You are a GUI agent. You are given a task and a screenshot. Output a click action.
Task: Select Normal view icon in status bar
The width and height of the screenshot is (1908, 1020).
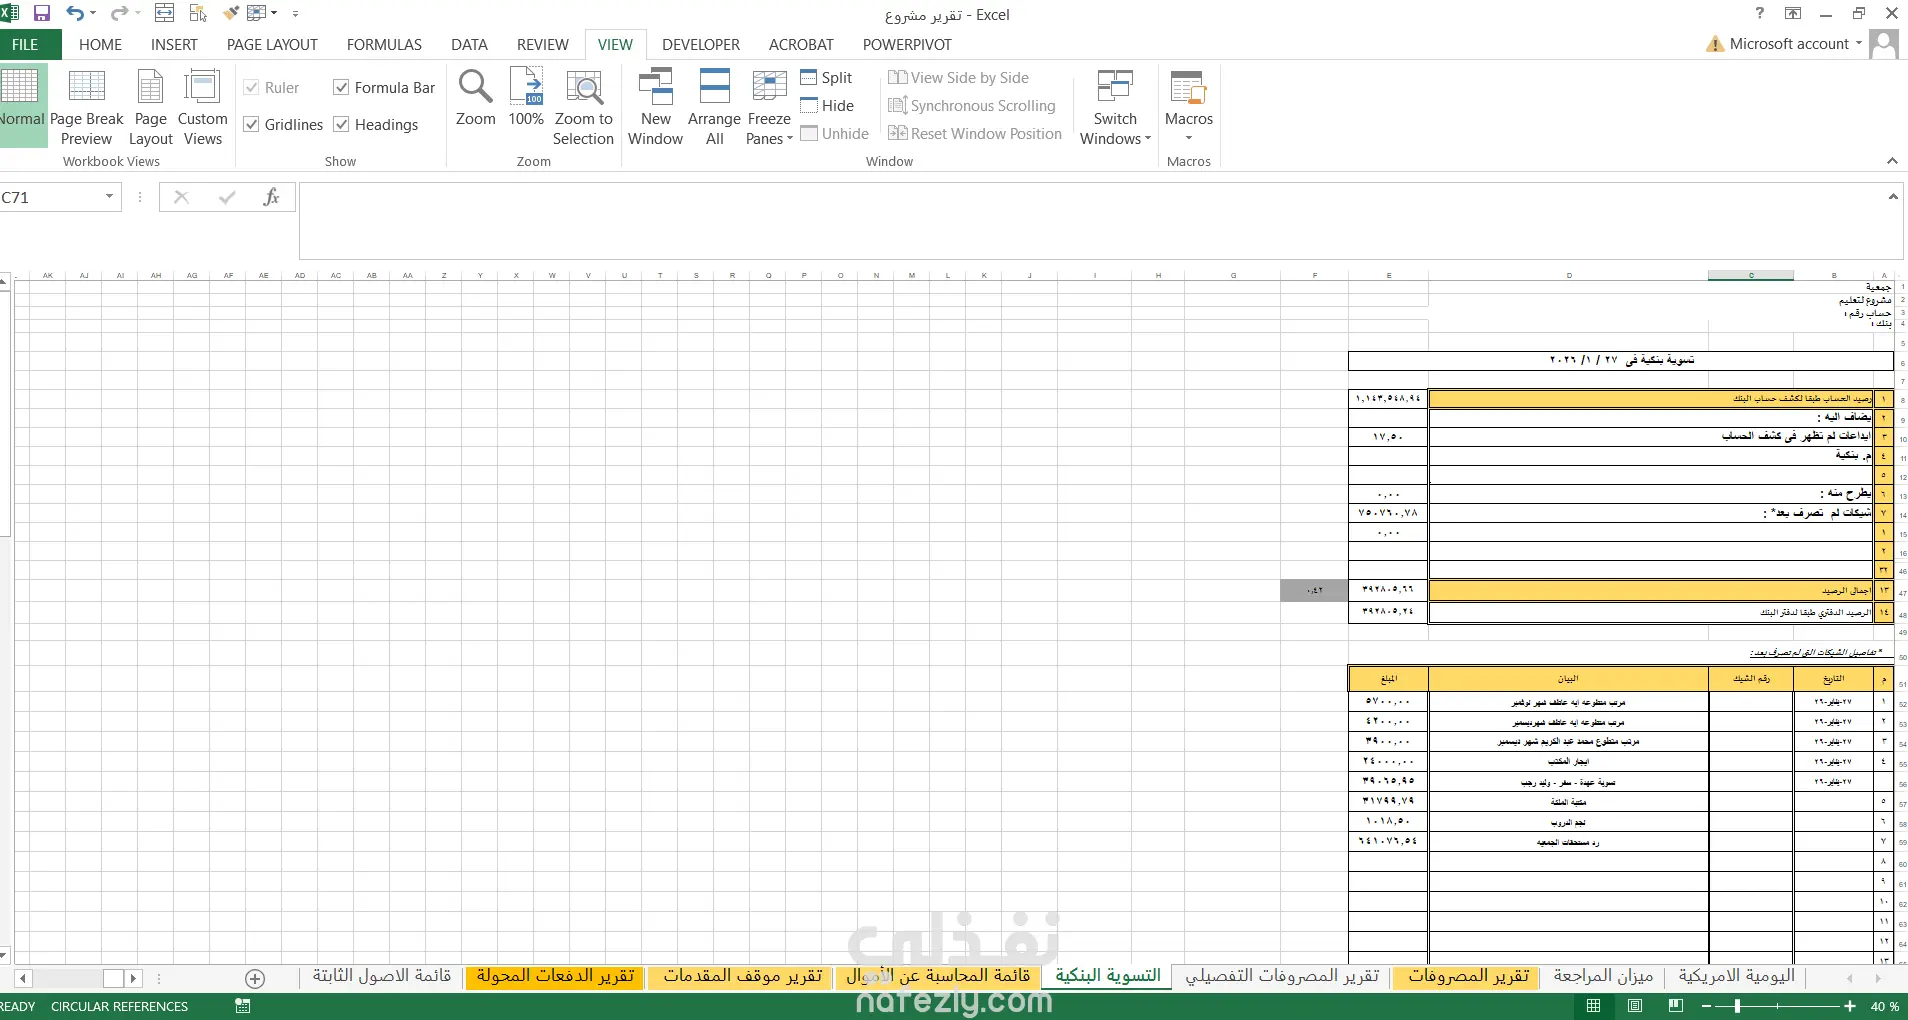1594,1006
